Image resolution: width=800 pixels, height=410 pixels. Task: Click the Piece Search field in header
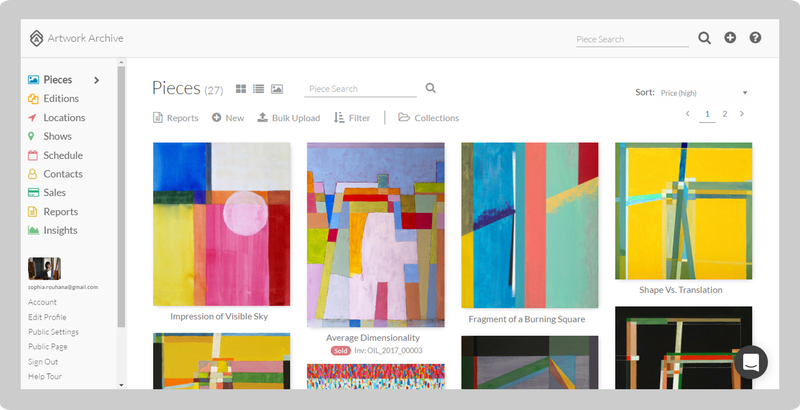(x=631, y=39)
